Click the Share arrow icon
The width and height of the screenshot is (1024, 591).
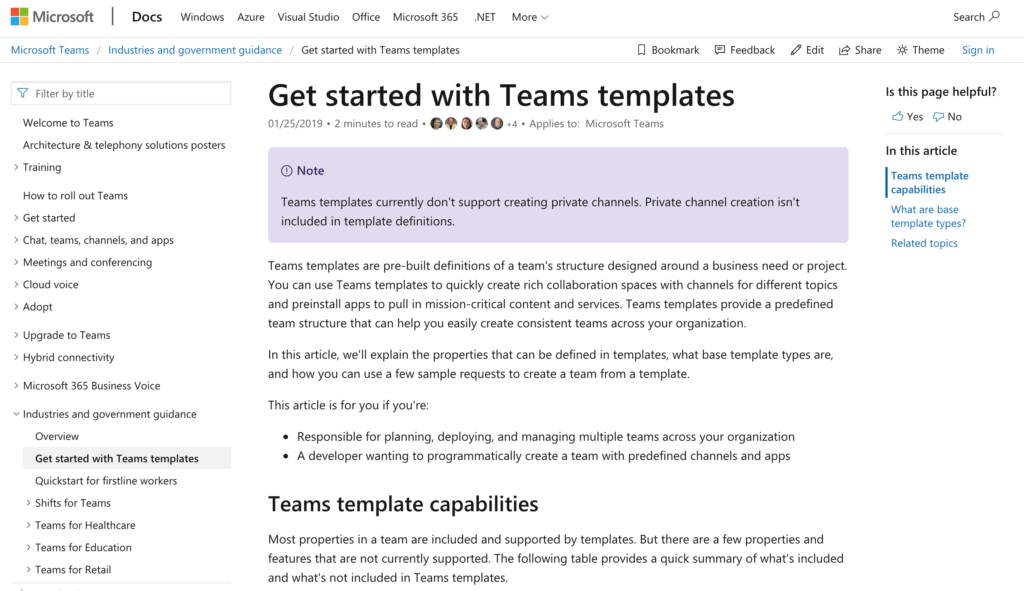(x=844, y=50)
